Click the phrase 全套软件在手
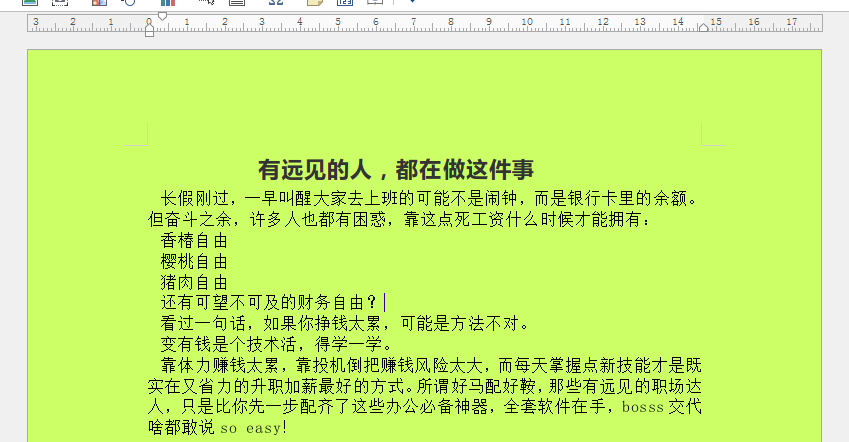This screenshot has width=849, height=442. pyautogui.click(x=554, y=407)
